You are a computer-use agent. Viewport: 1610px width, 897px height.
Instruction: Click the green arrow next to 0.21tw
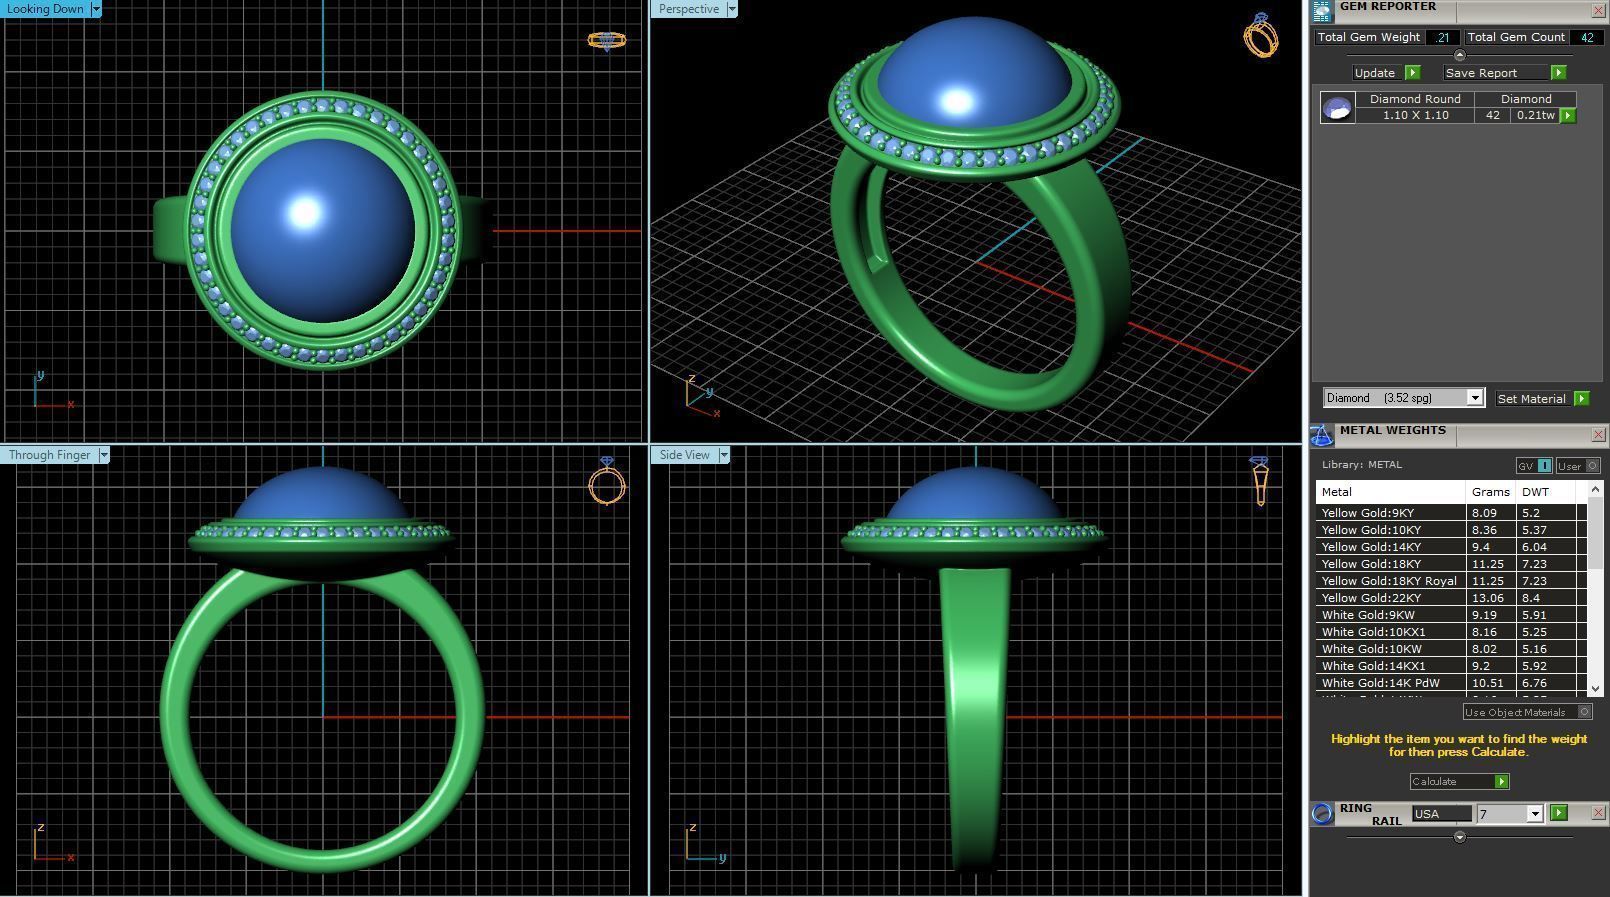click(1567, 116)
